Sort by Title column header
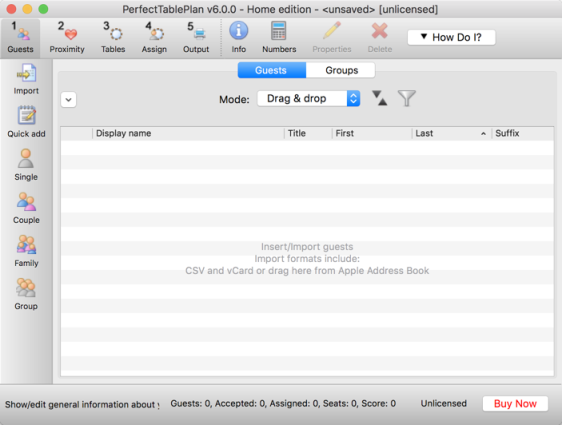The height and width of the screenshot is (425, 562). click(x=309, y=133)
